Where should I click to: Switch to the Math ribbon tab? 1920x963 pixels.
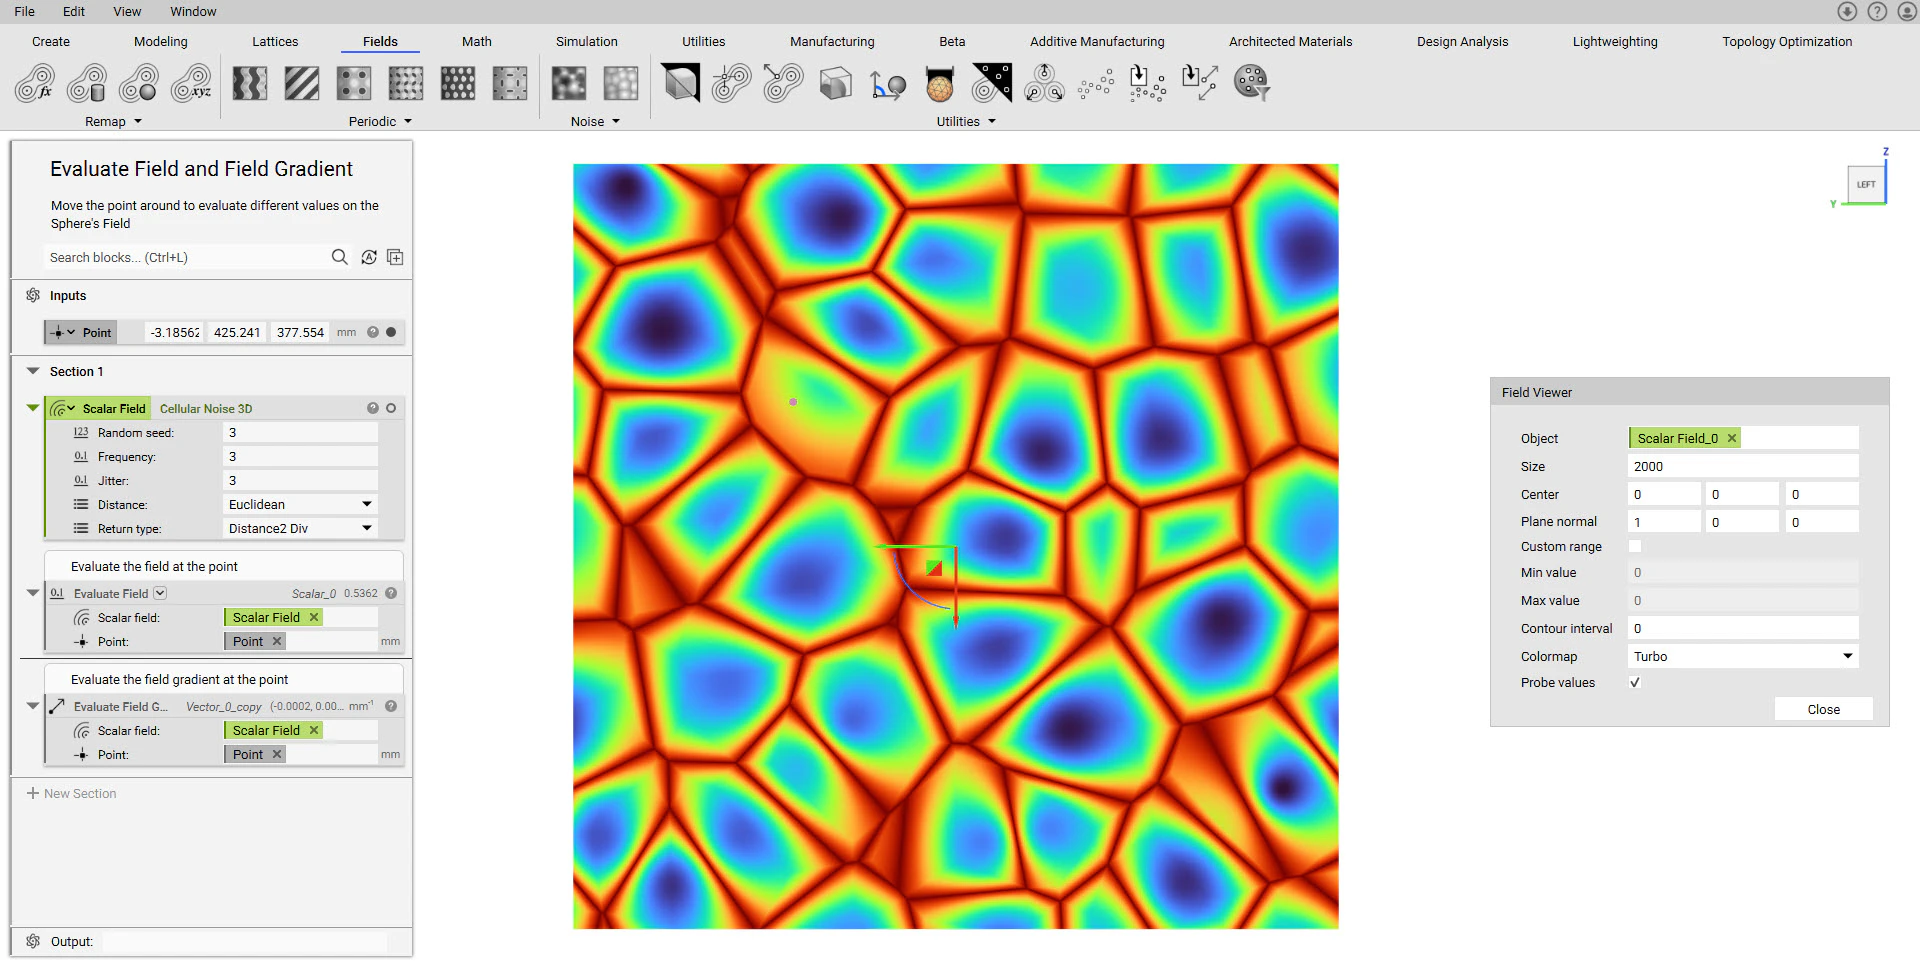476,41
